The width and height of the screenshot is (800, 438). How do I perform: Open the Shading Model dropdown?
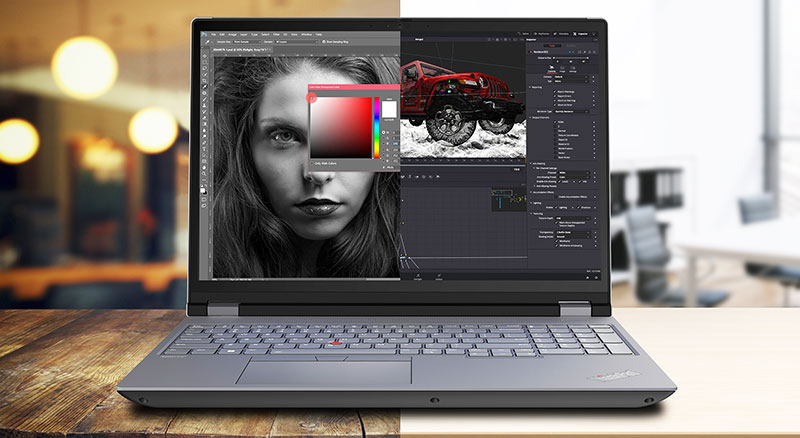coord(573,237)
